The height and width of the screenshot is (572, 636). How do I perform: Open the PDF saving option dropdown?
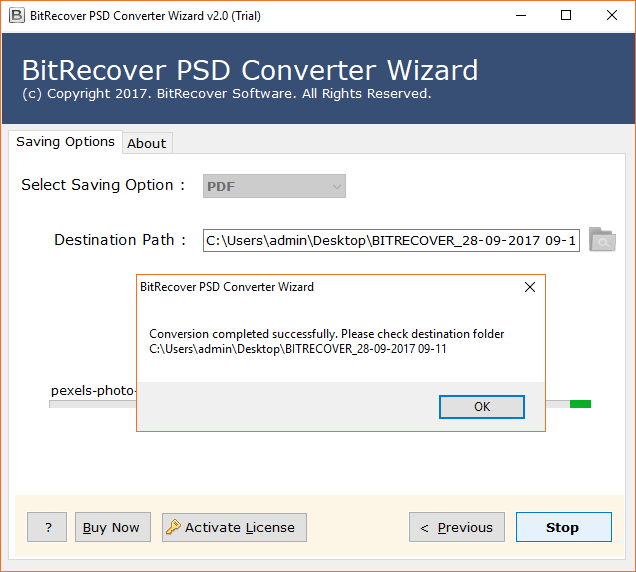(x=274, y=186)
